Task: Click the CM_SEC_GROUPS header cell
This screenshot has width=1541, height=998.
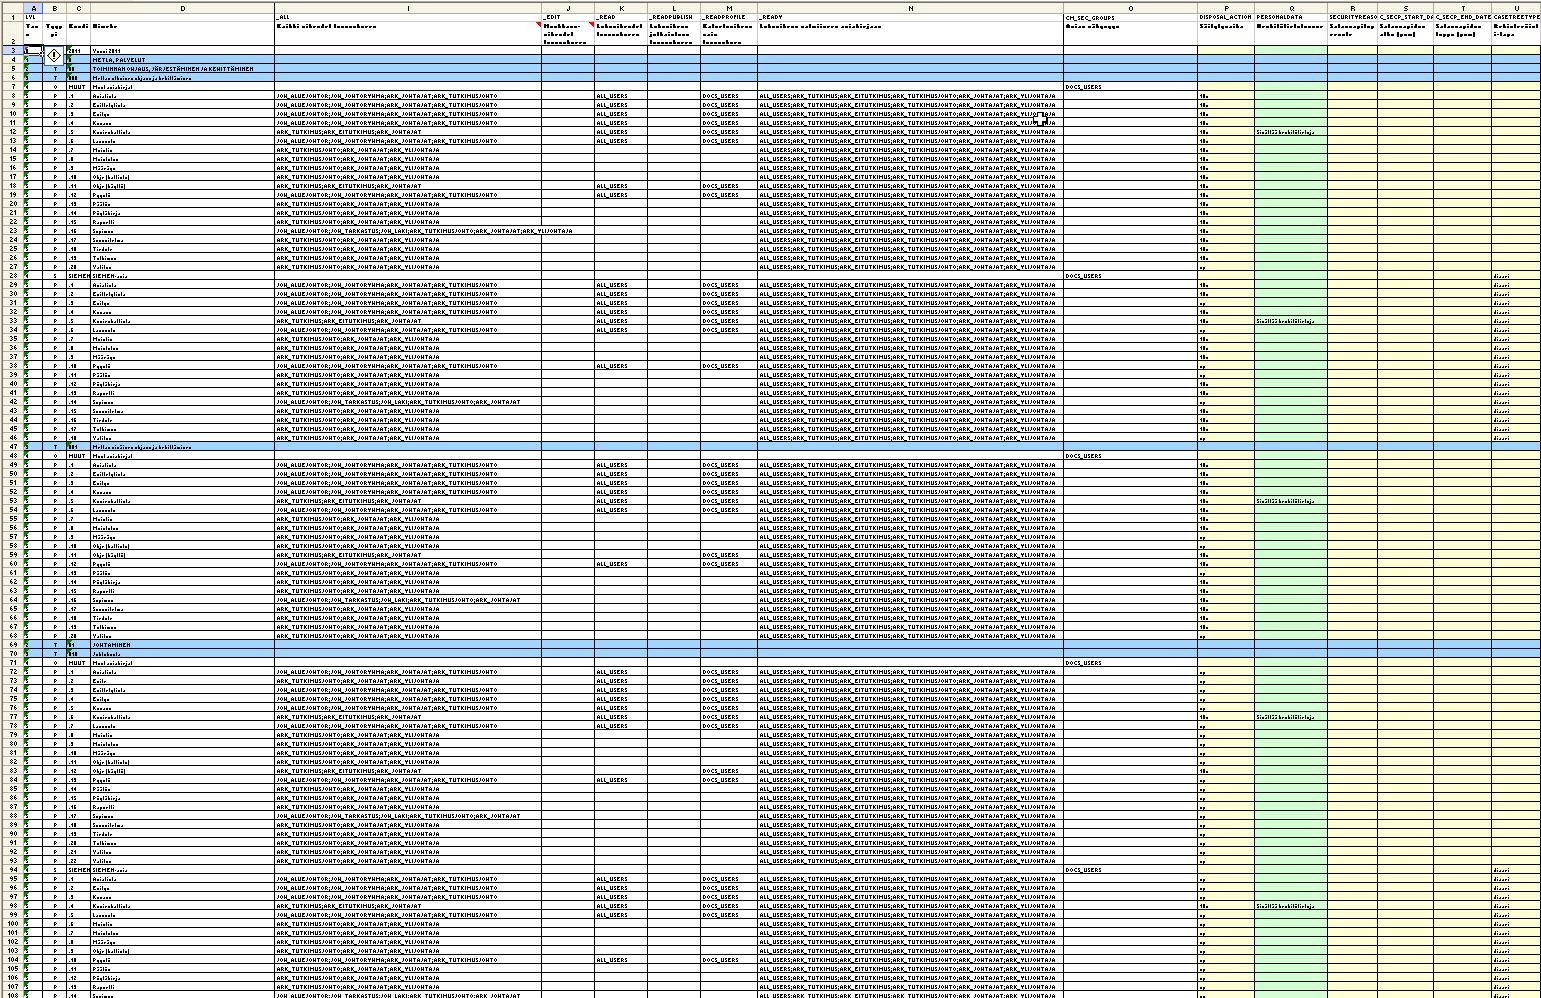Action: [1130, 18]
